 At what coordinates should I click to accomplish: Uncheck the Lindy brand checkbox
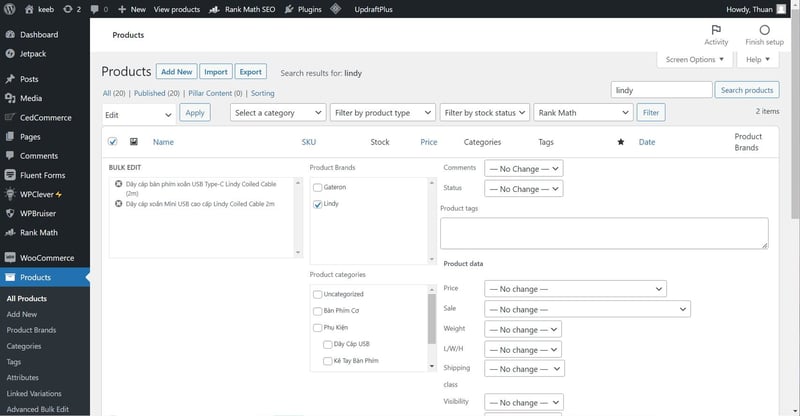tap(318, 204)
